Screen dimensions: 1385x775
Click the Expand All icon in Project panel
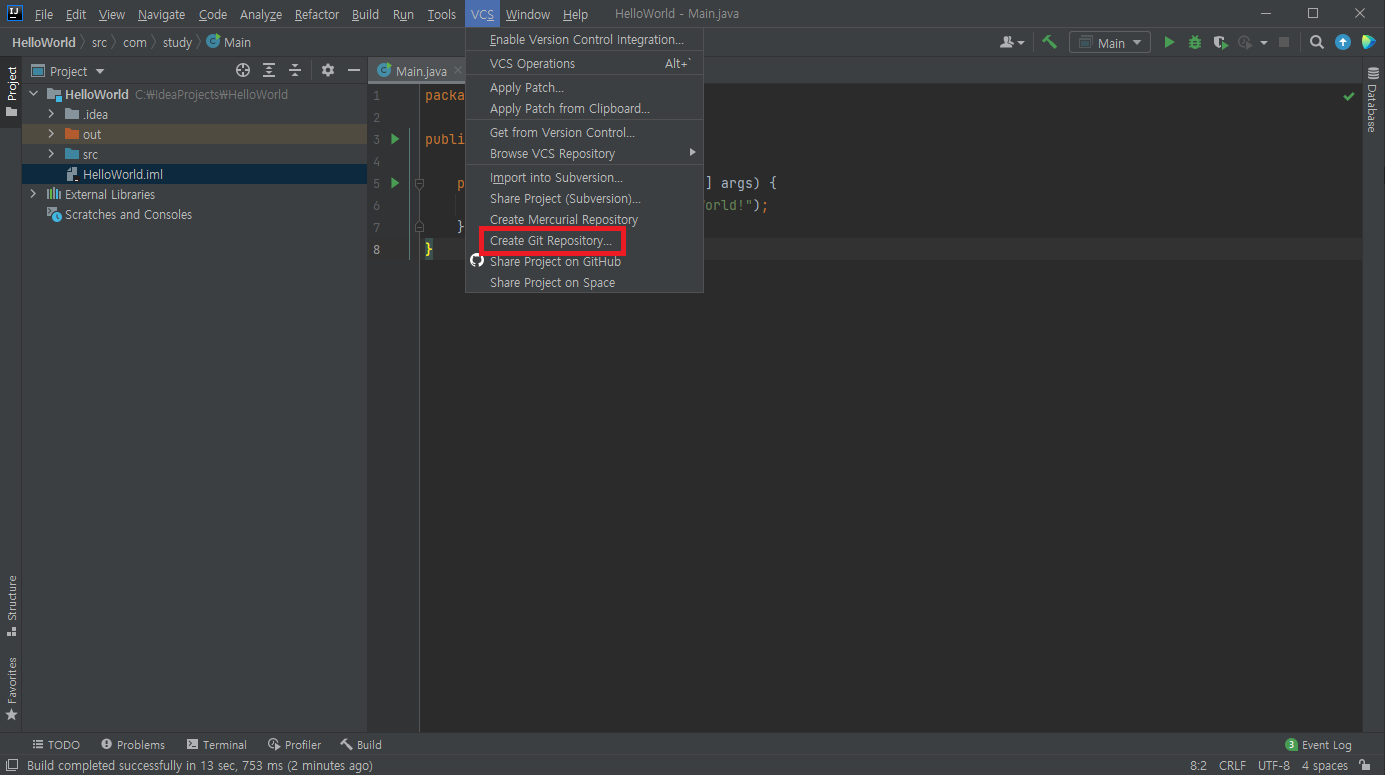(x=269, y=70)
